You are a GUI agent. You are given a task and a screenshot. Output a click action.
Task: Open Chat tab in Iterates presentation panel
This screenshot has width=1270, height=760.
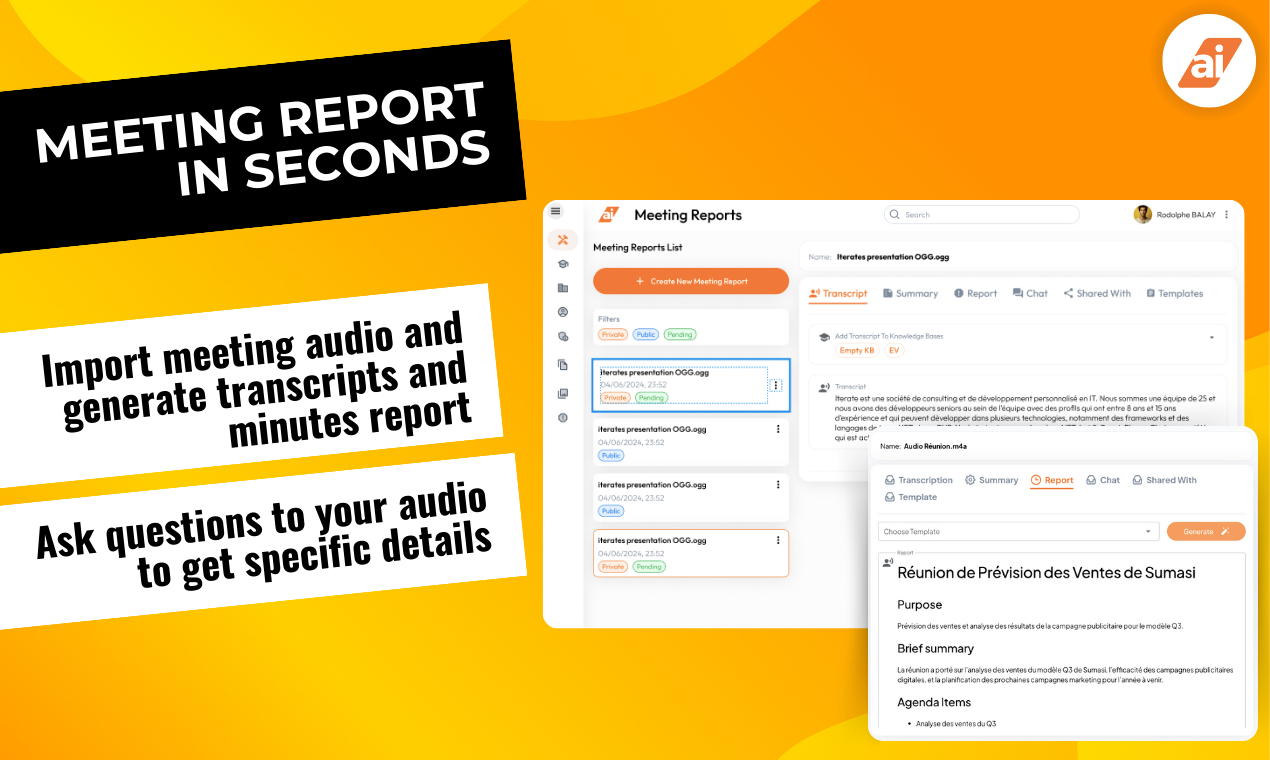click(1030, 294)
